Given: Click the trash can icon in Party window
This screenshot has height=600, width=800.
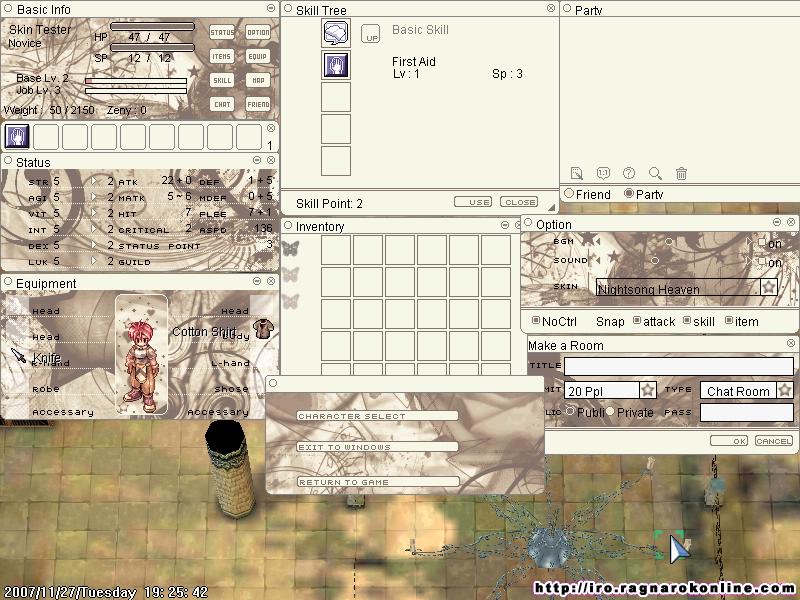Looking at the screenshot, I should [681, 173].
